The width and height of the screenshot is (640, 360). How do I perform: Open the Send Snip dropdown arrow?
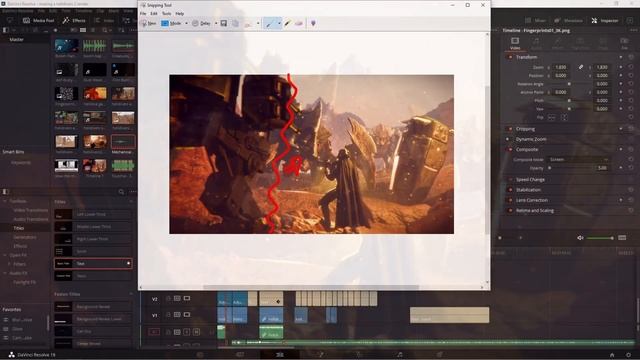coord(258,24)
